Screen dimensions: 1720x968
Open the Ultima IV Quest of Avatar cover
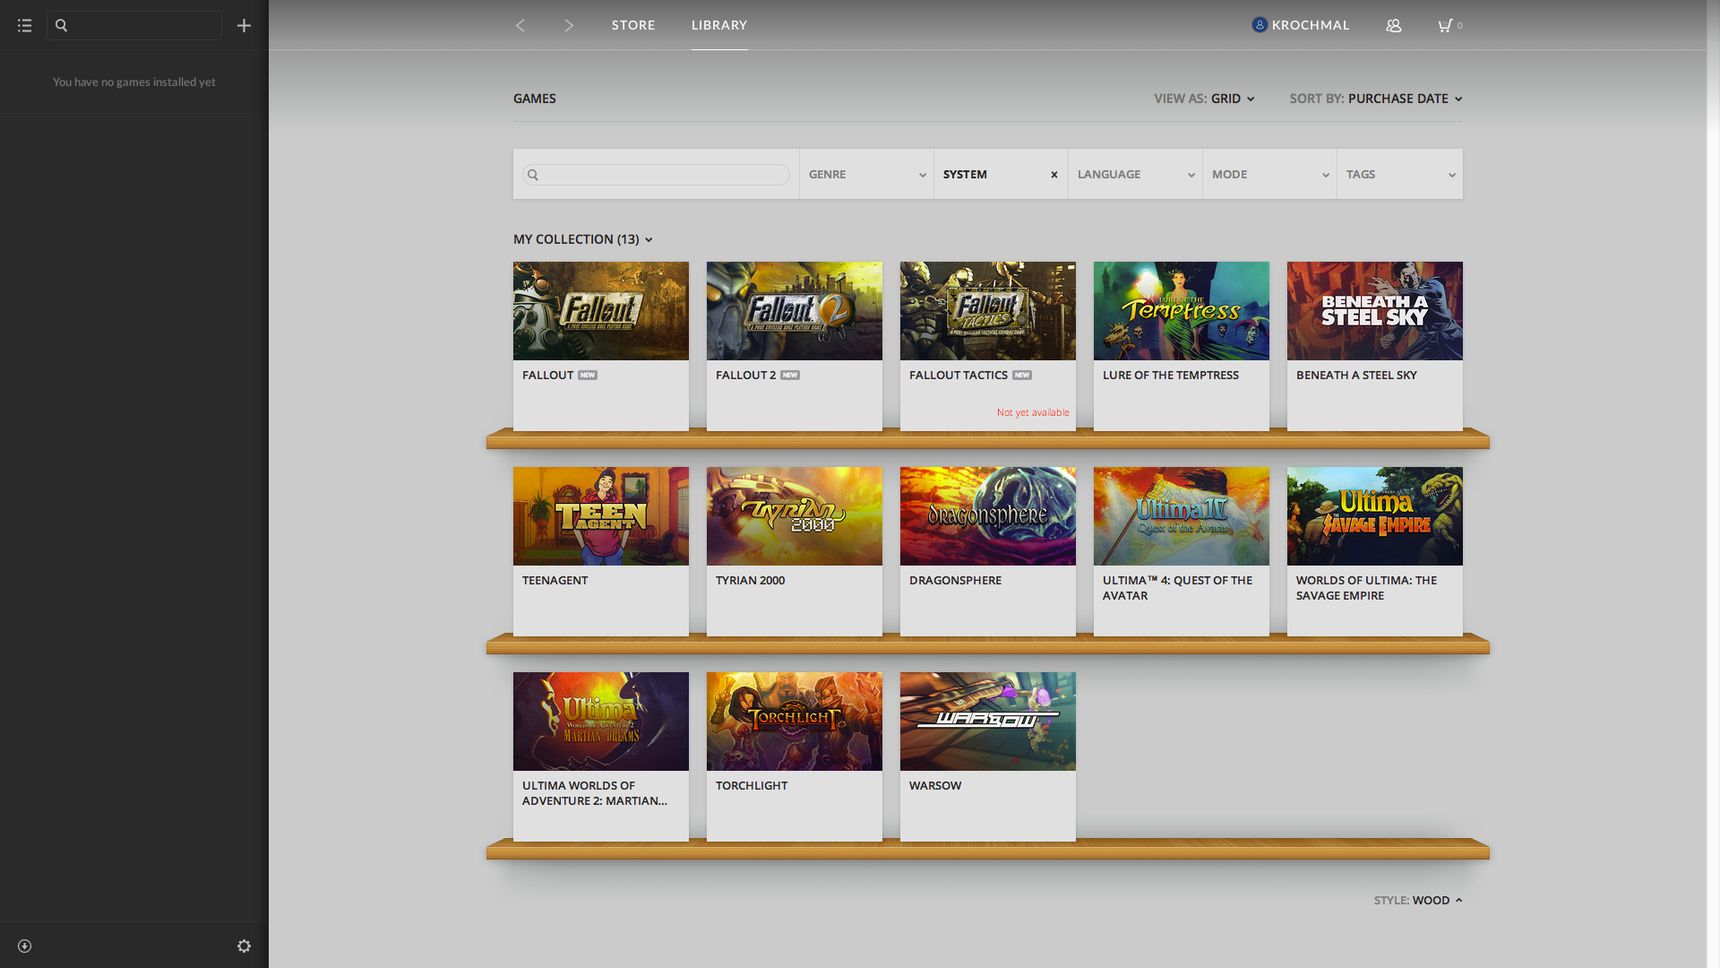(1181, 516)
